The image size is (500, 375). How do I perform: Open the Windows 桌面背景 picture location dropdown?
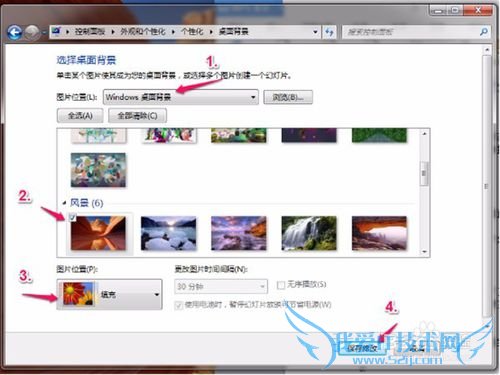coord(181,97)
